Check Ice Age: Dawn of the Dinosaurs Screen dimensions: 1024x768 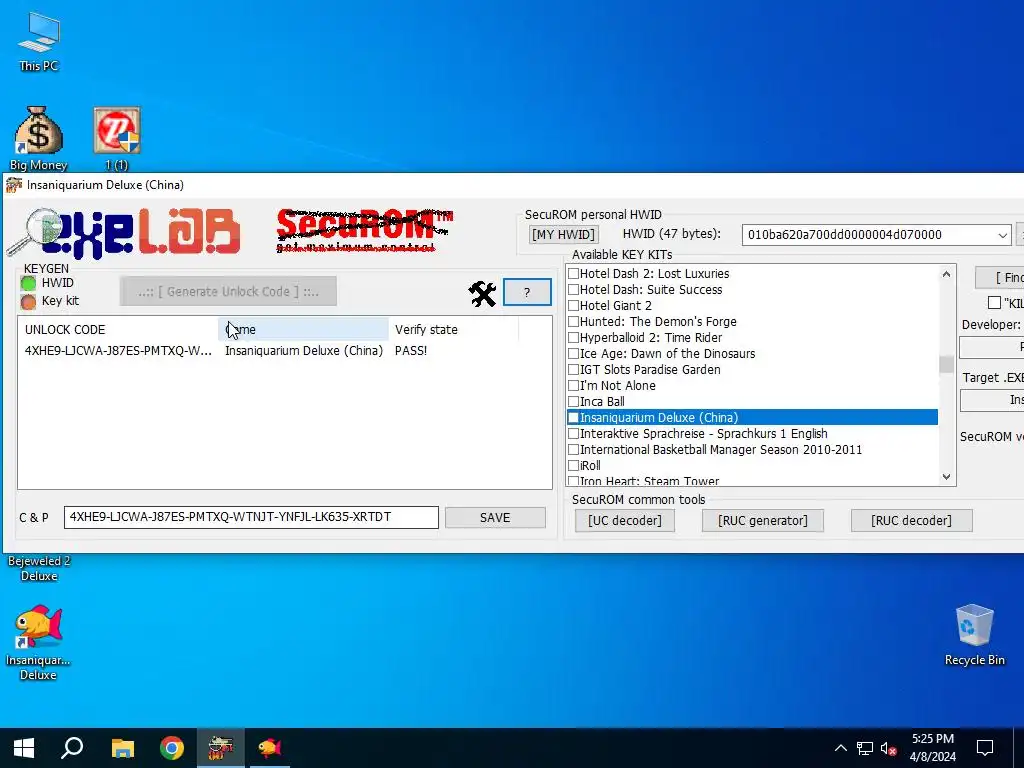(x=573, y=353)
